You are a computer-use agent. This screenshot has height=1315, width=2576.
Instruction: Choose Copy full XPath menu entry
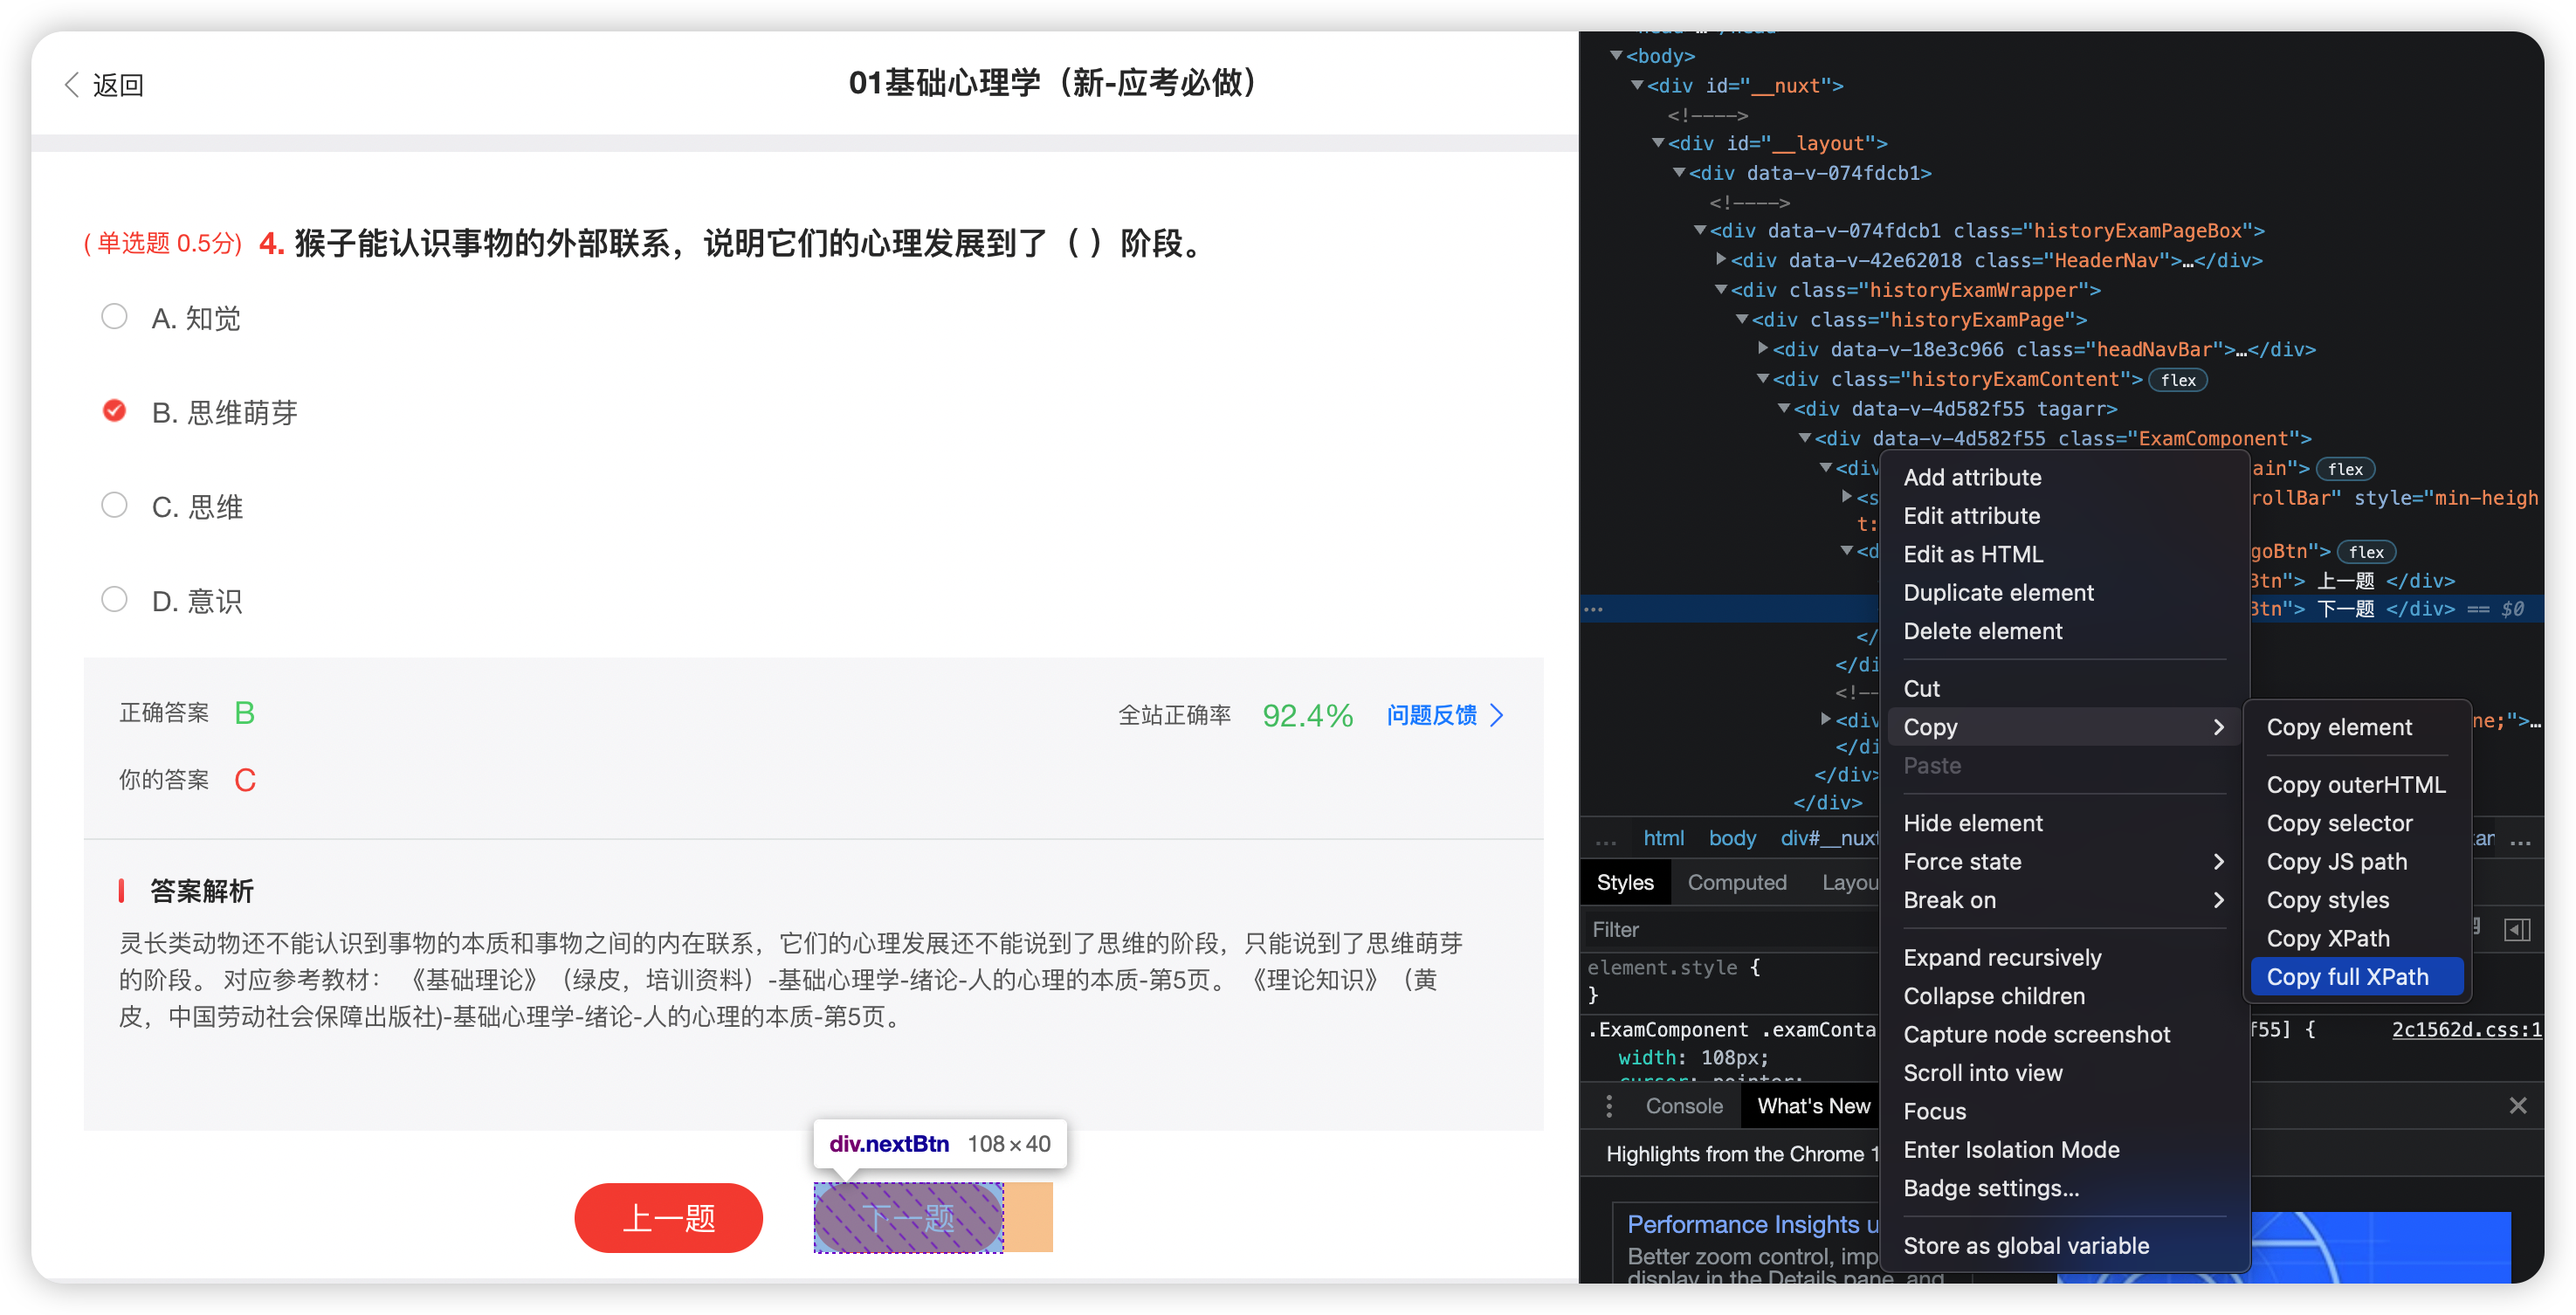[x=2347, y=977]
